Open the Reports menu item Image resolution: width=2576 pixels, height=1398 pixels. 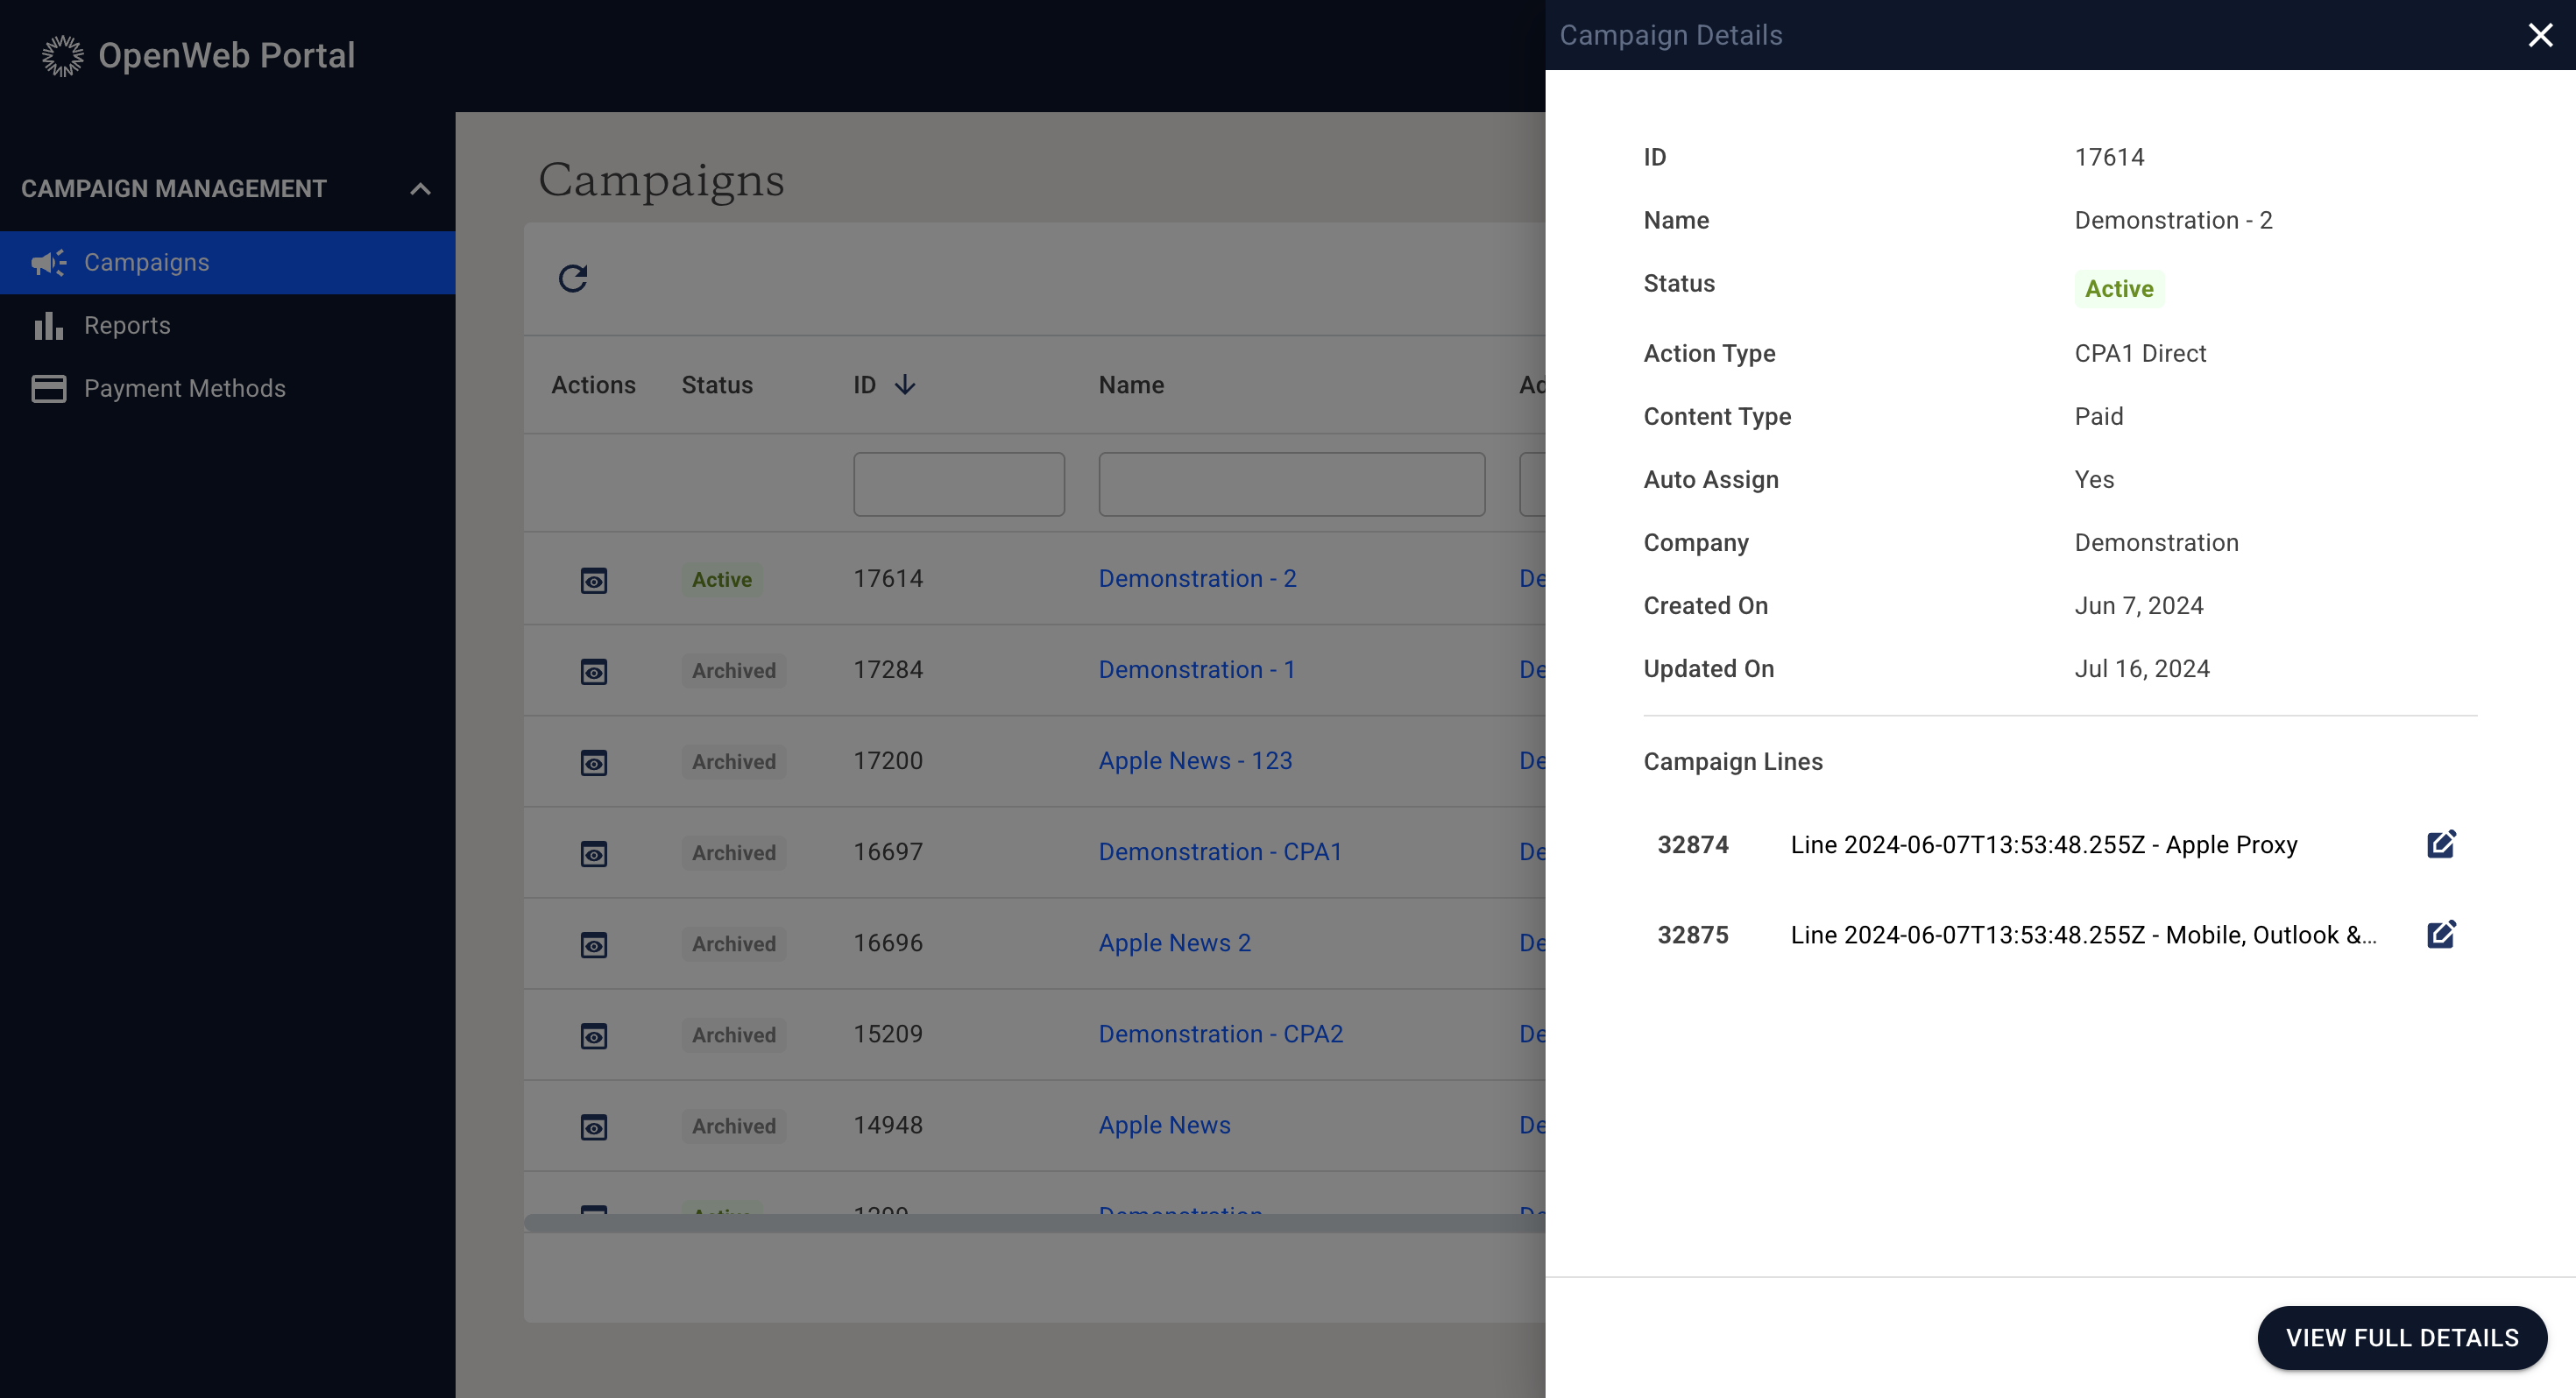127,325
